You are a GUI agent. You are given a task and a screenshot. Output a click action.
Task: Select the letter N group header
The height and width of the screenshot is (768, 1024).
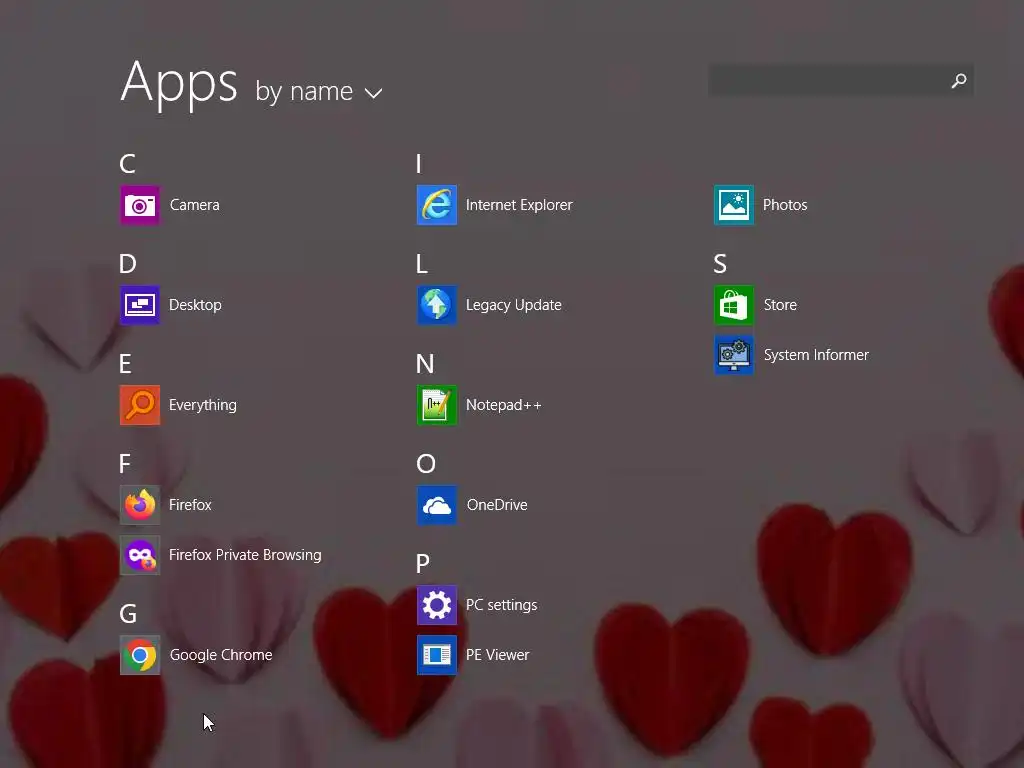point(425,364)
